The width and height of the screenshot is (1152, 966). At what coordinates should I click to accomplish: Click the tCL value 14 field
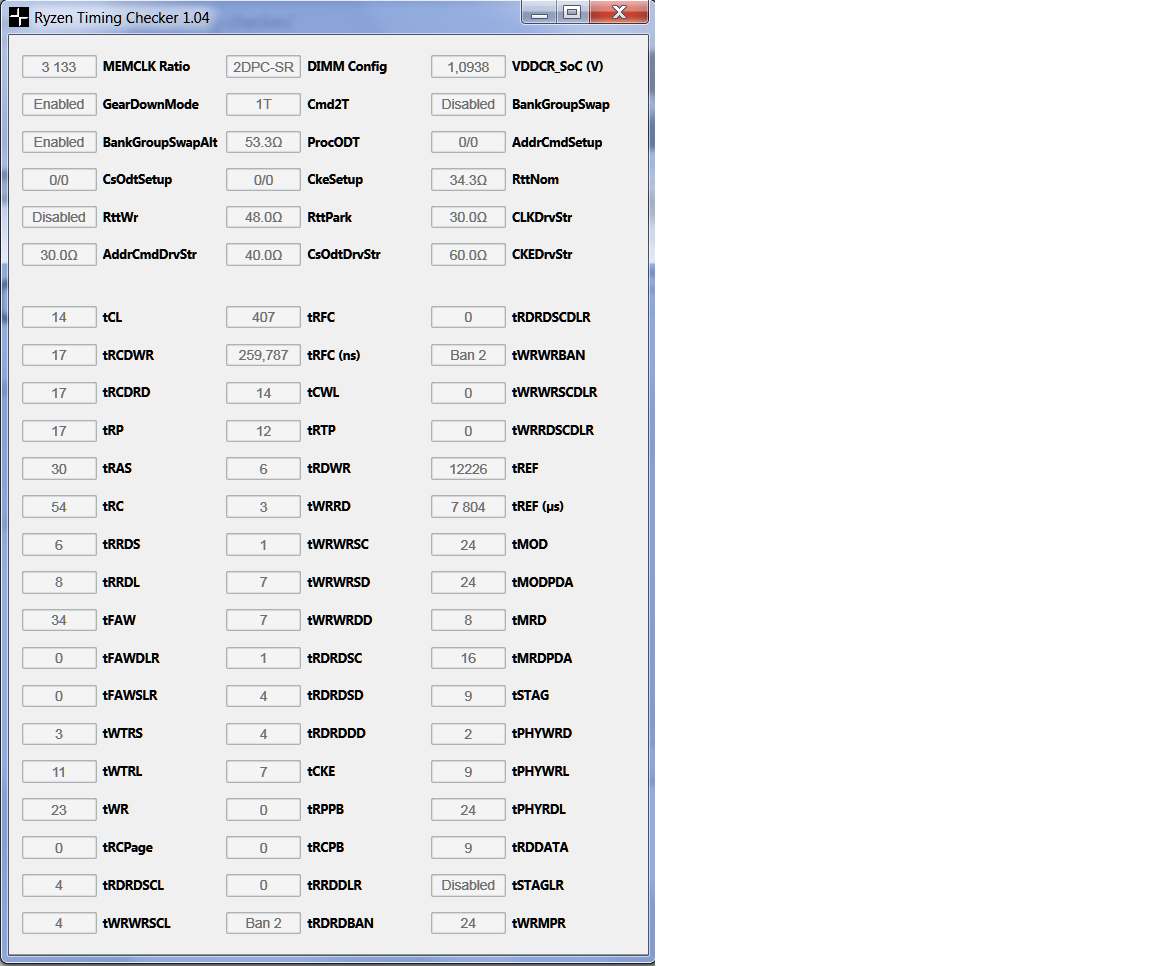point(59,317)
